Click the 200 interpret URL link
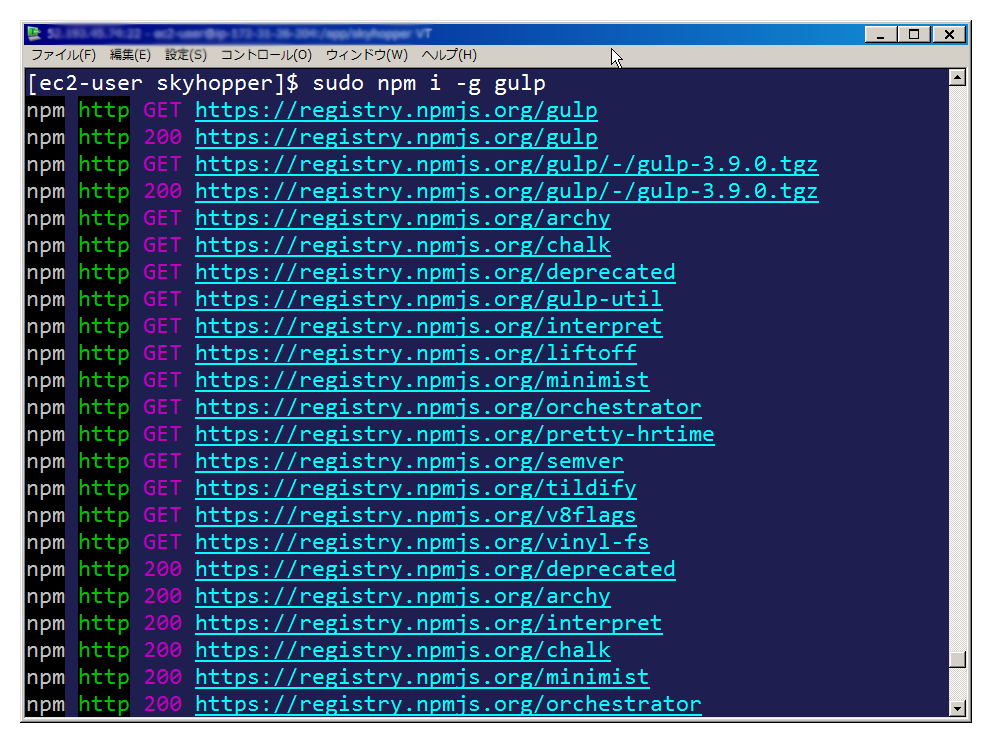The image size is (992, 743). pos(428,623)
